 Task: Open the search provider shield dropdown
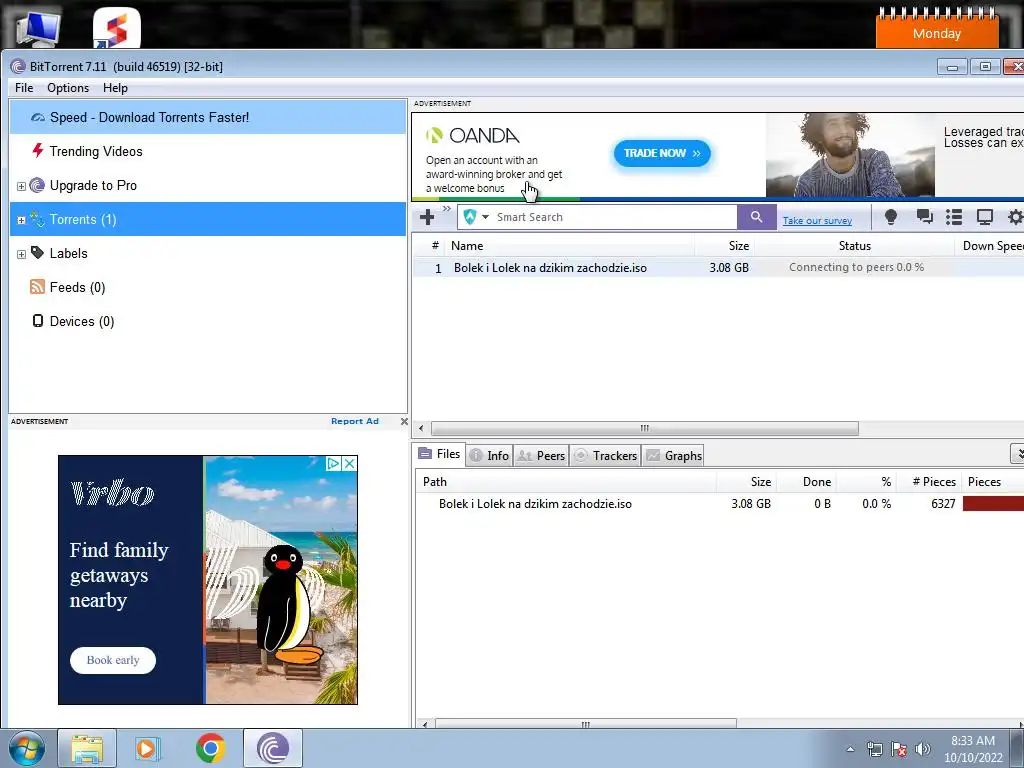tap(475, 217)
